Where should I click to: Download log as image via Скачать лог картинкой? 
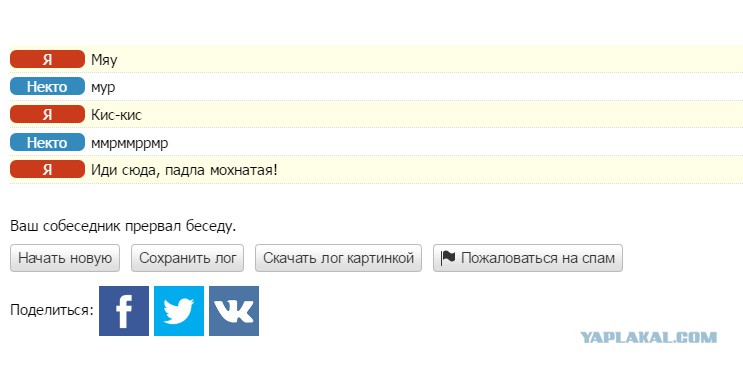click(338, 258)
